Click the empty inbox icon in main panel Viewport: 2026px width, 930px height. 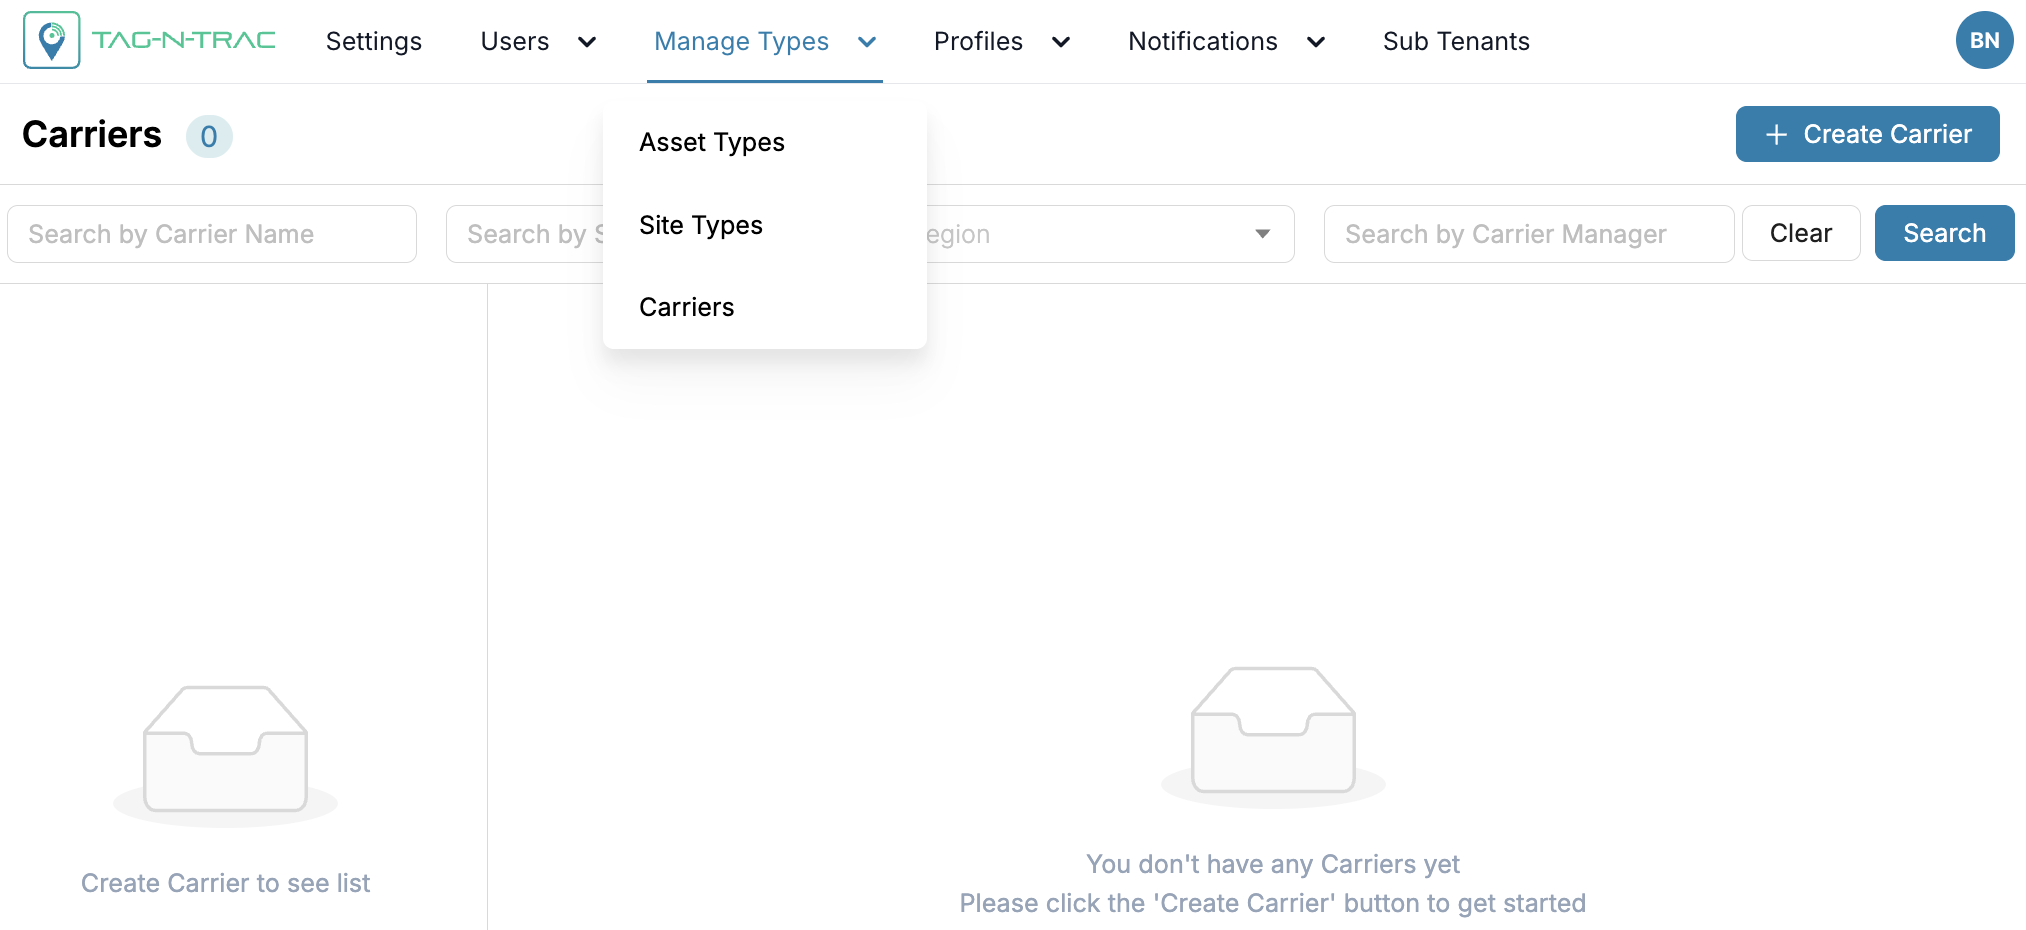(x=1273, y=737)
